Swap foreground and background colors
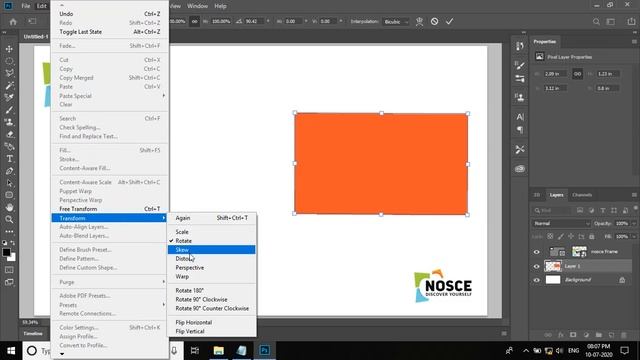640x360 pixels. pos(13,243)
